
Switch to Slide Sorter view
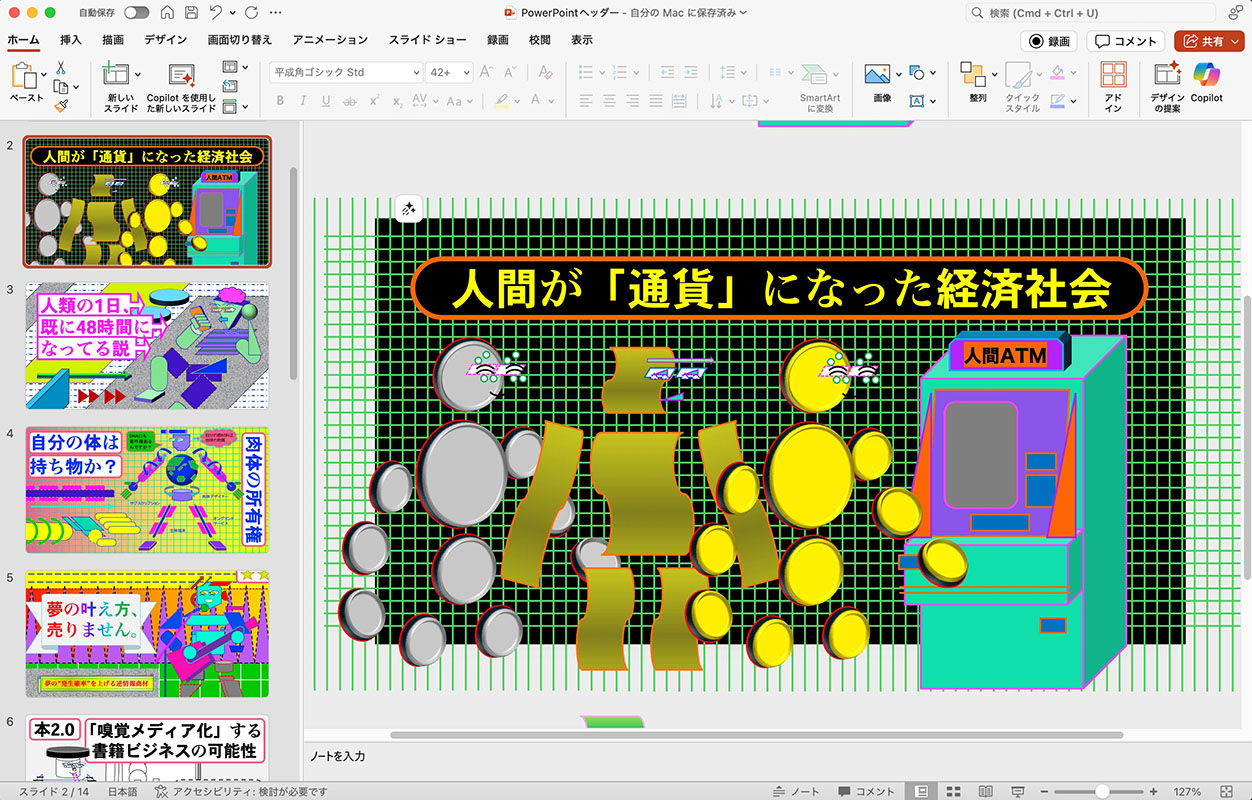point(953,791)
